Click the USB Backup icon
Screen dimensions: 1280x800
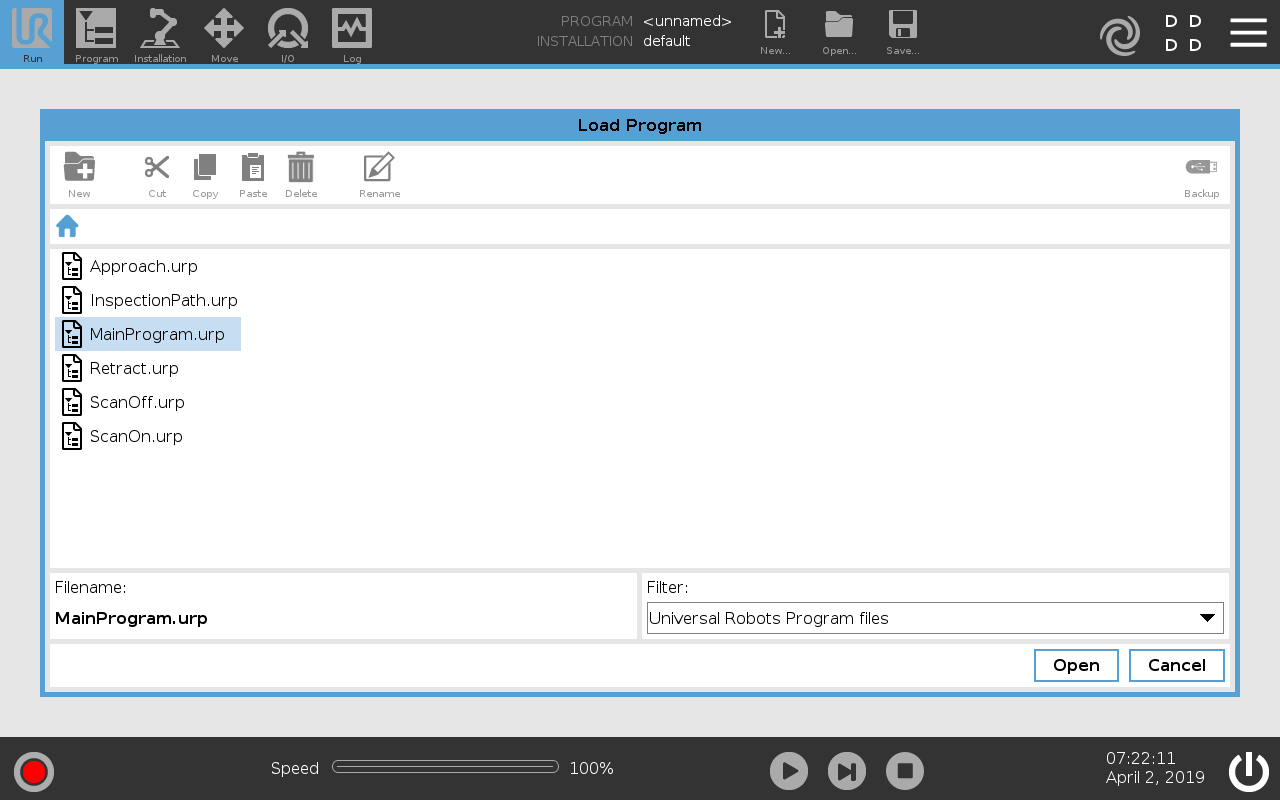click(x=1201, y=168)
